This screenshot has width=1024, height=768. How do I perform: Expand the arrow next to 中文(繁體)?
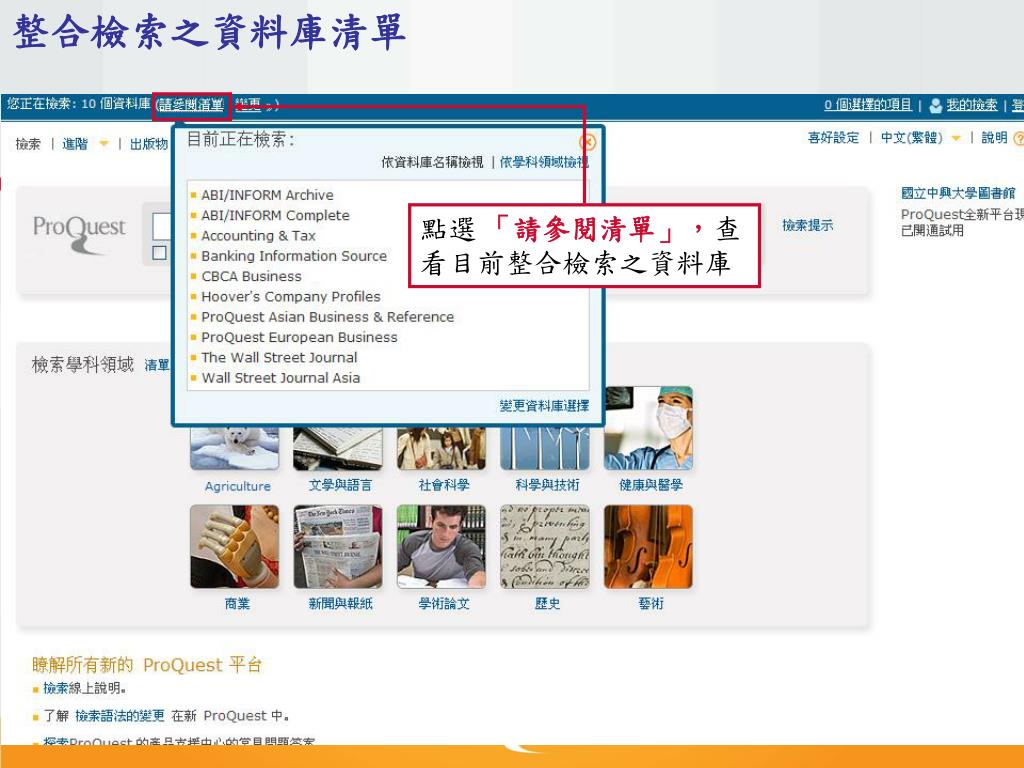[956, 138]
